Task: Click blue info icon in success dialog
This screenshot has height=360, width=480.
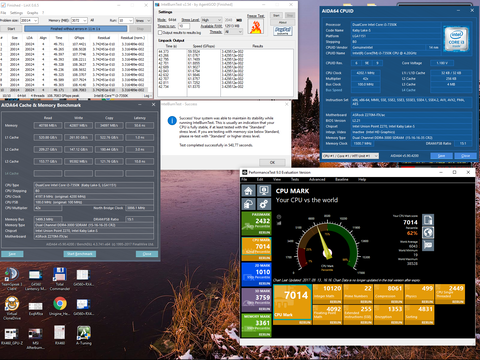Action: click(172, 120)
